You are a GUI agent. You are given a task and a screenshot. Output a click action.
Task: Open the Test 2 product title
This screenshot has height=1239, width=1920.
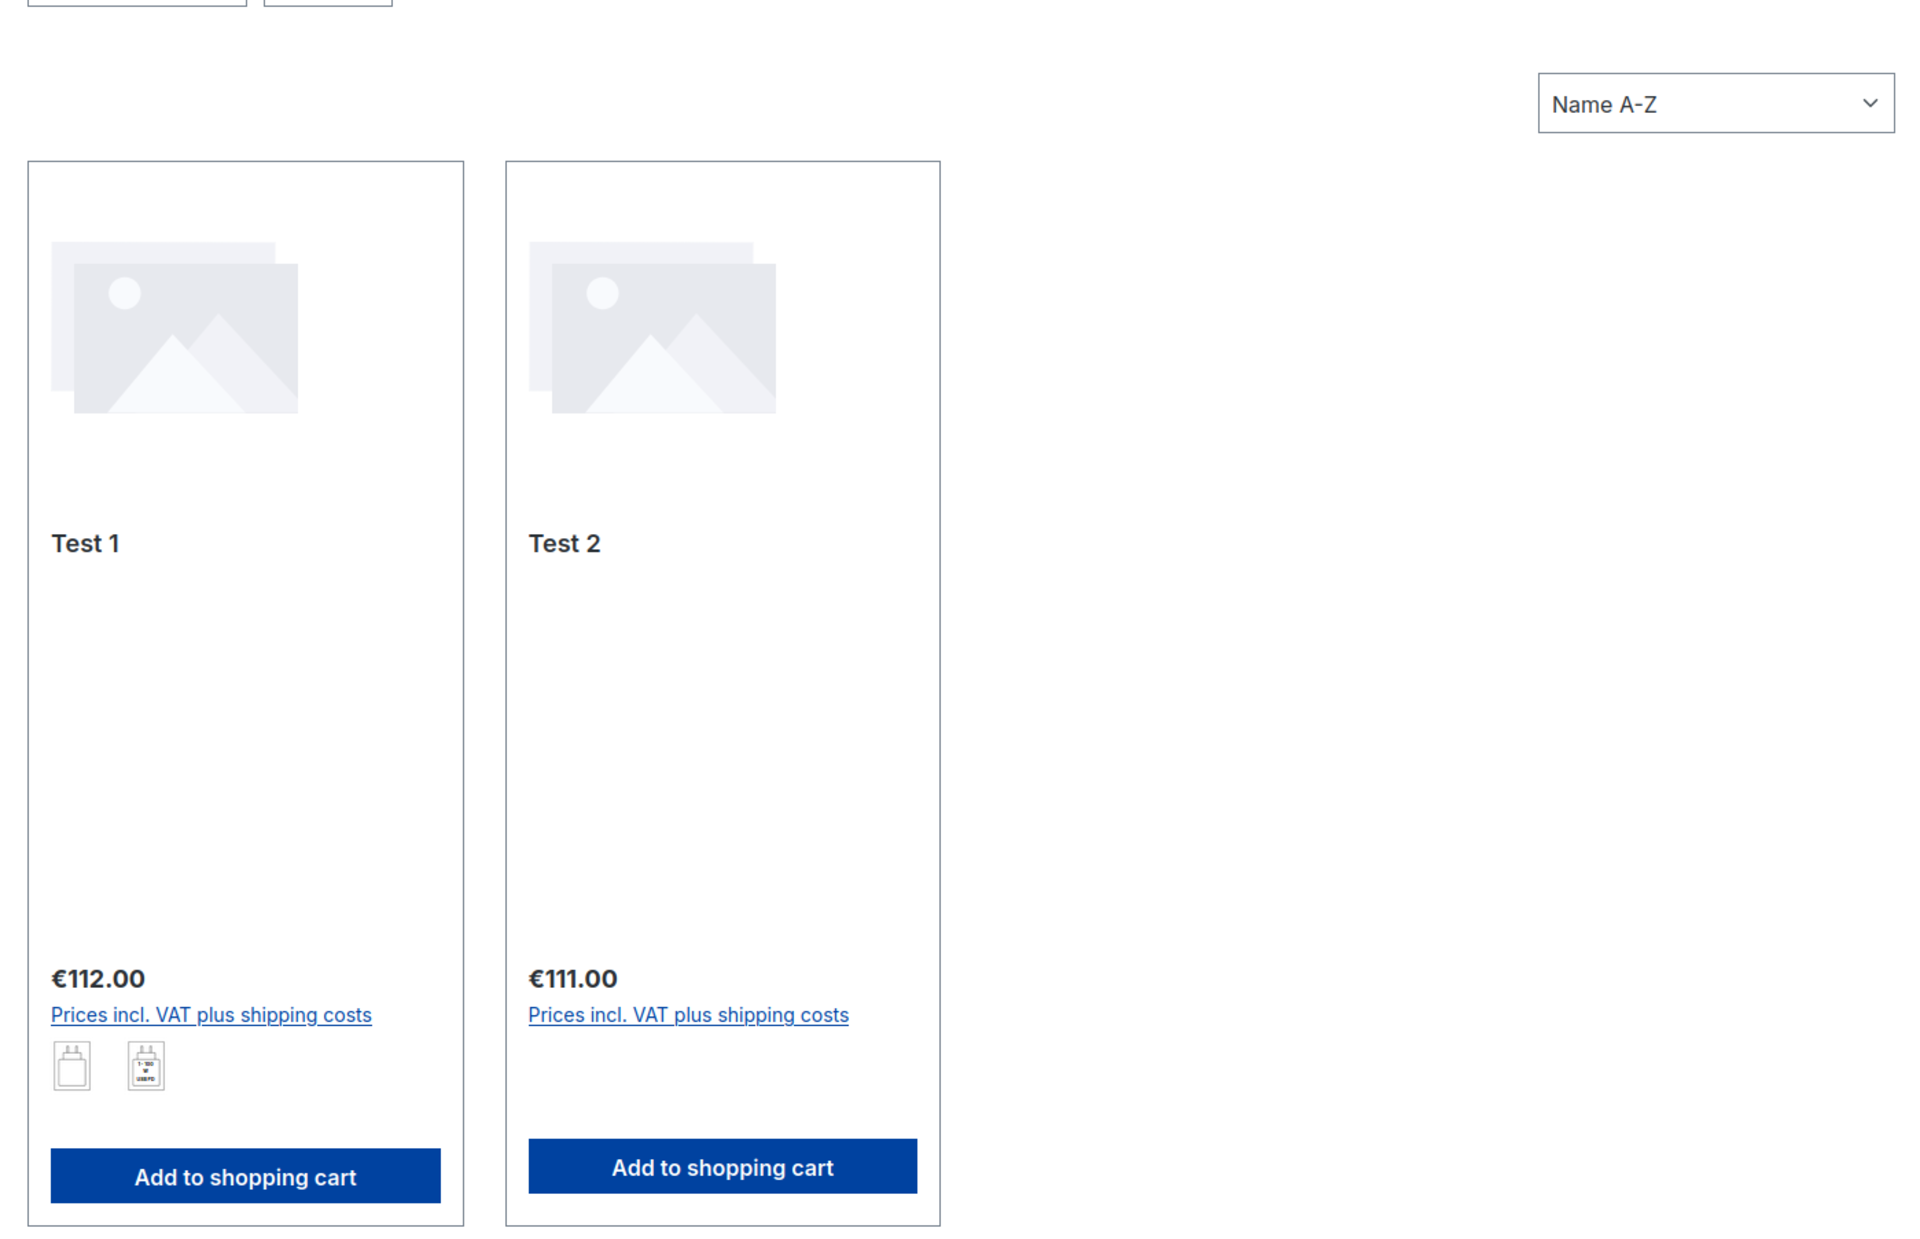(x=565, y=543)
